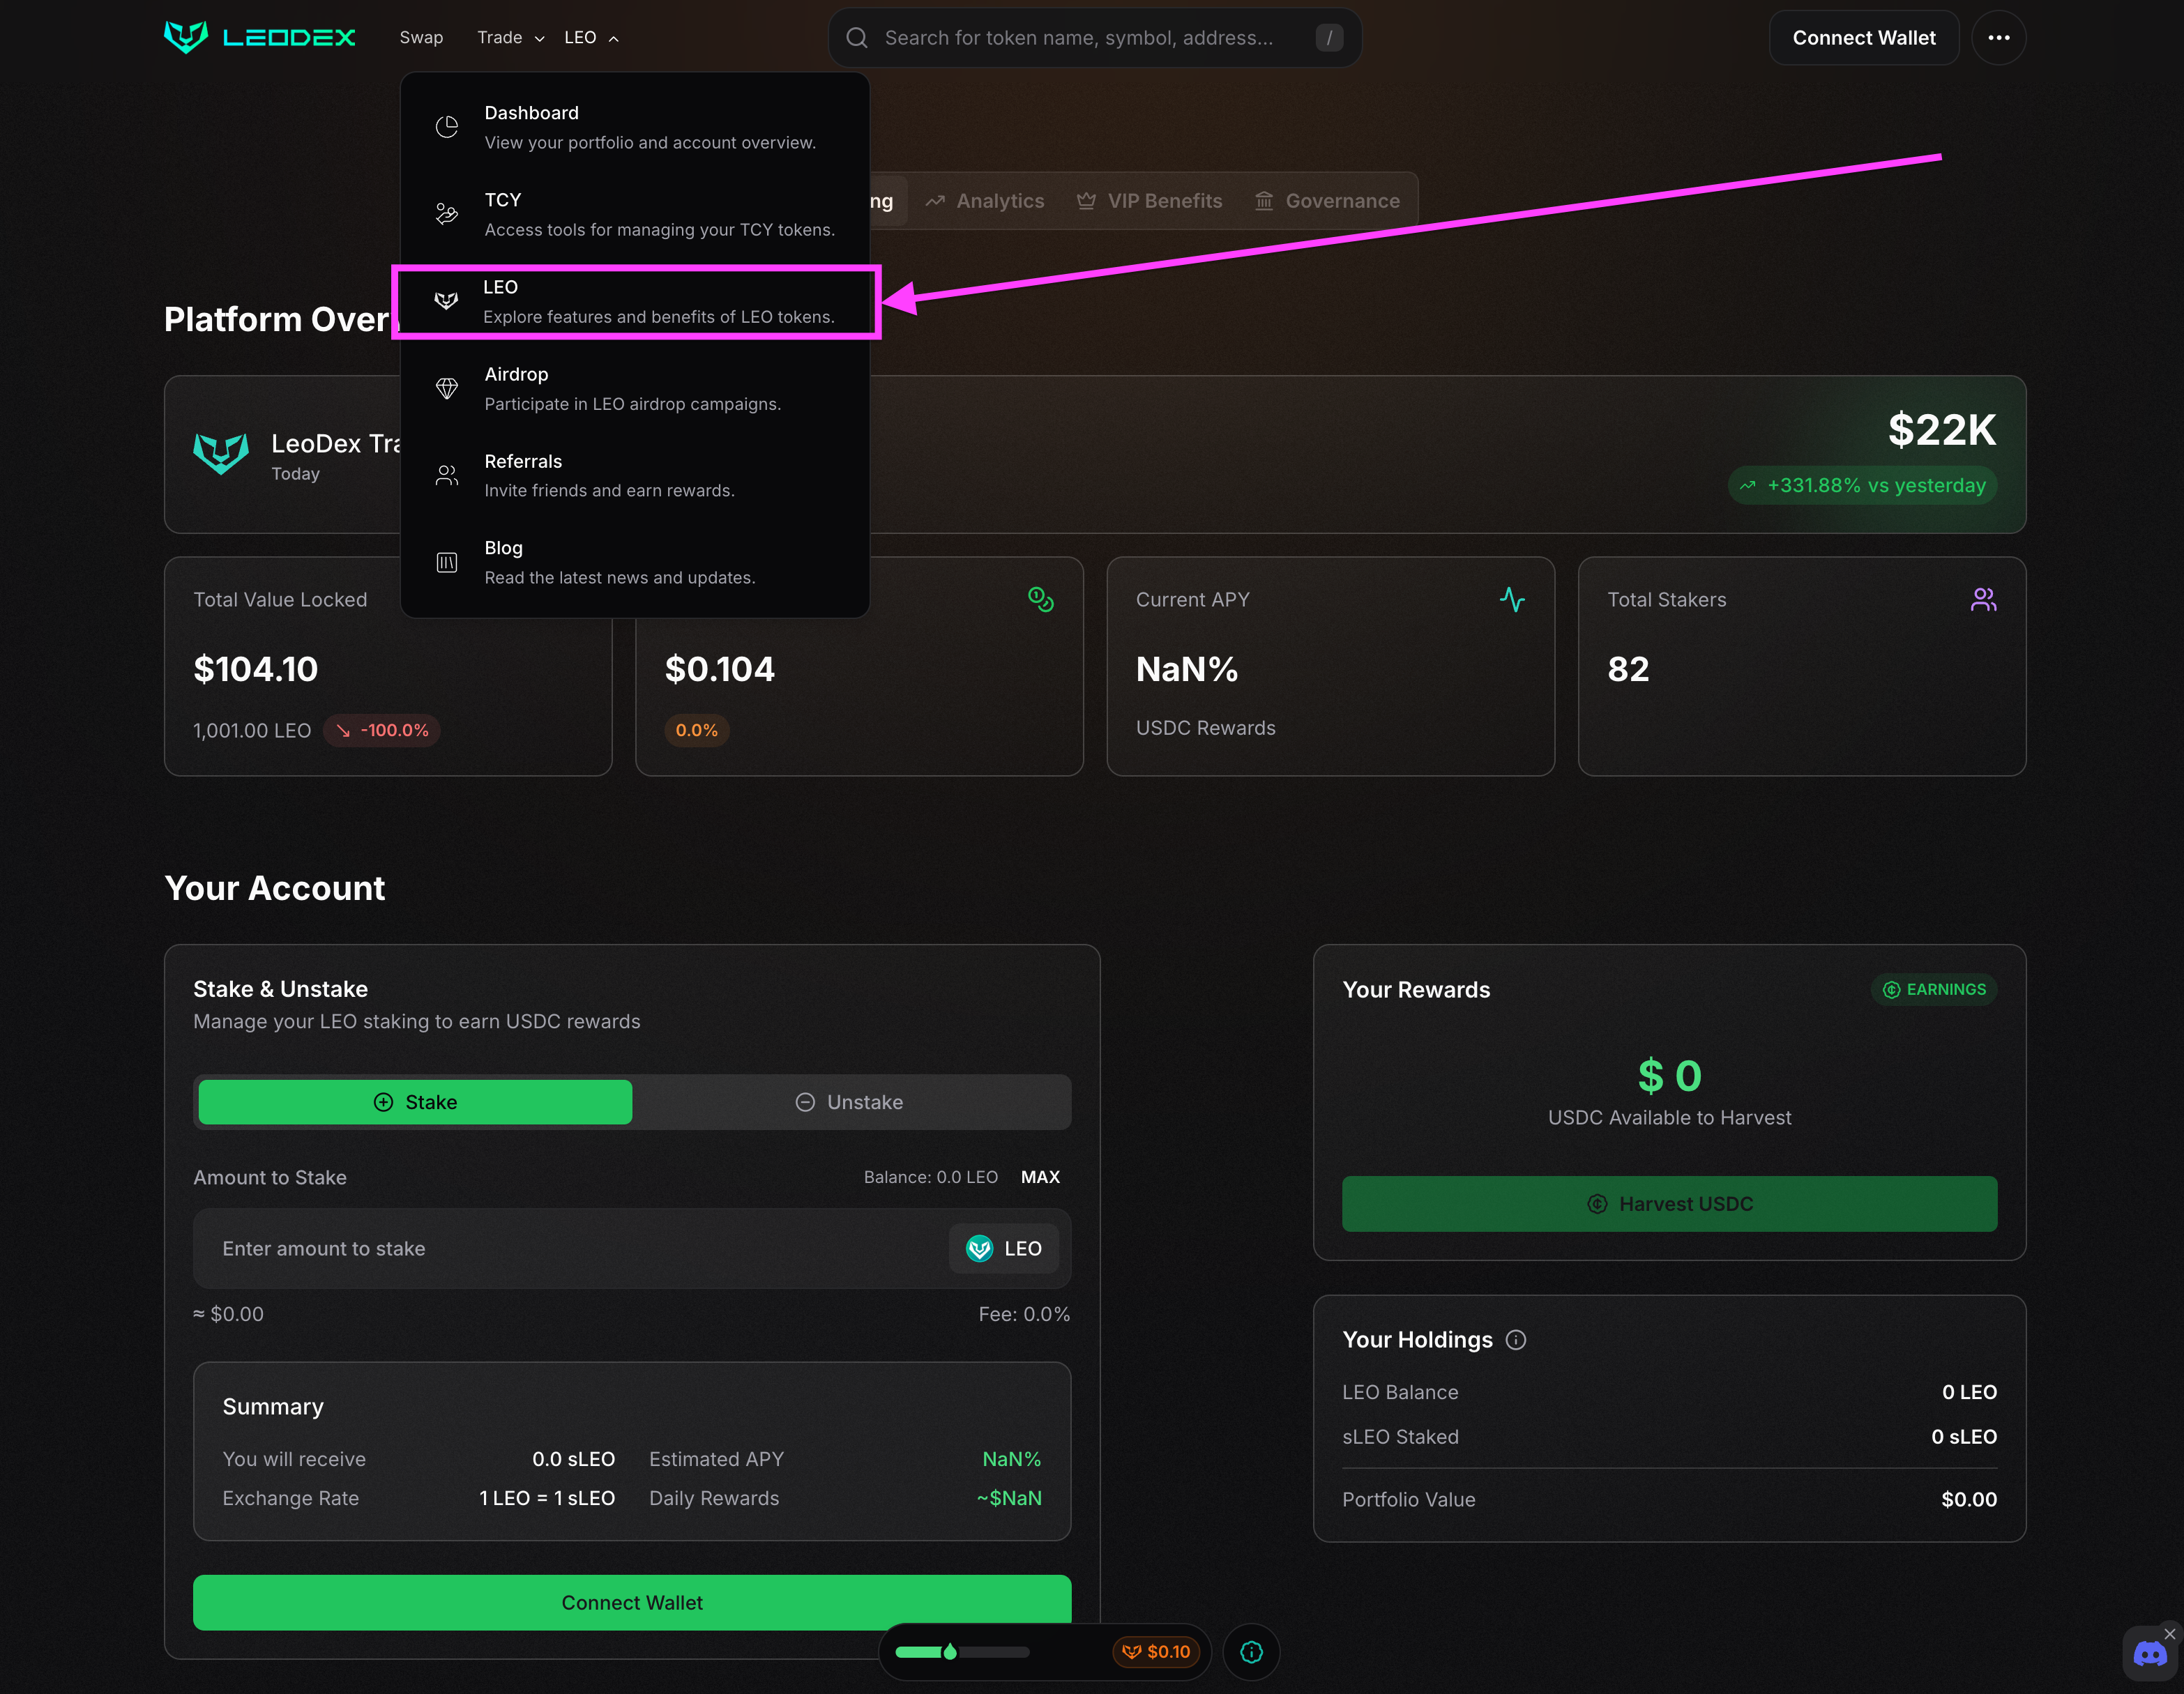Collapse the LEO navigation dropdown

[x=591, y=38]
